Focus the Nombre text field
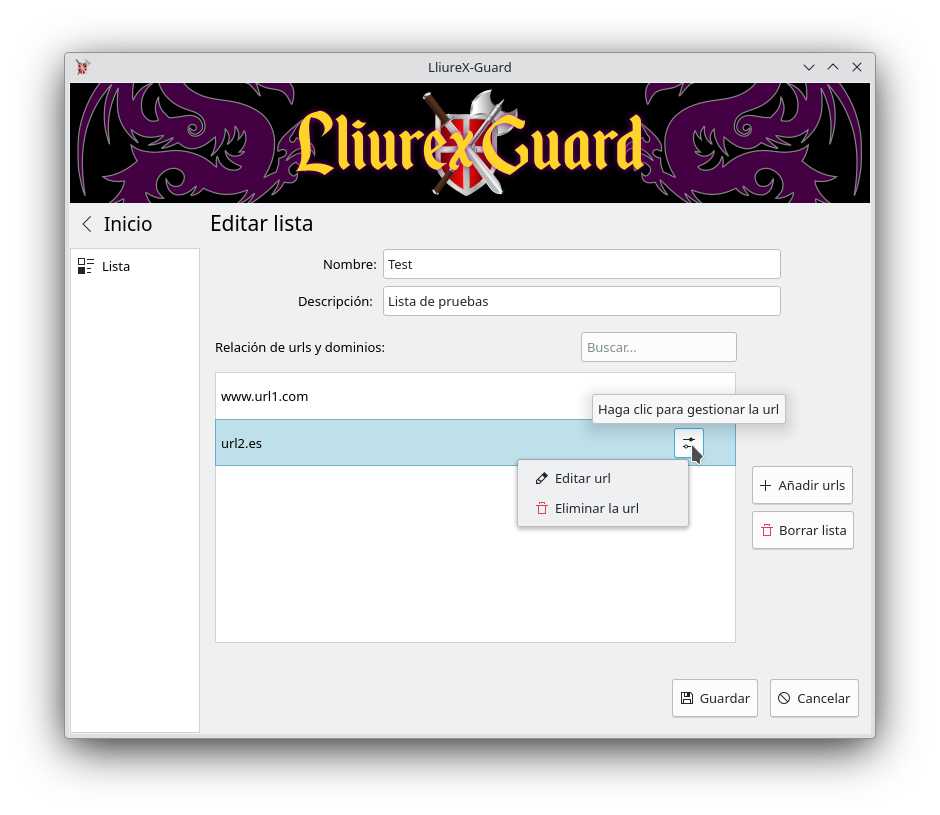This screenshot has width=940, height=815. click(x=582, y=264)
